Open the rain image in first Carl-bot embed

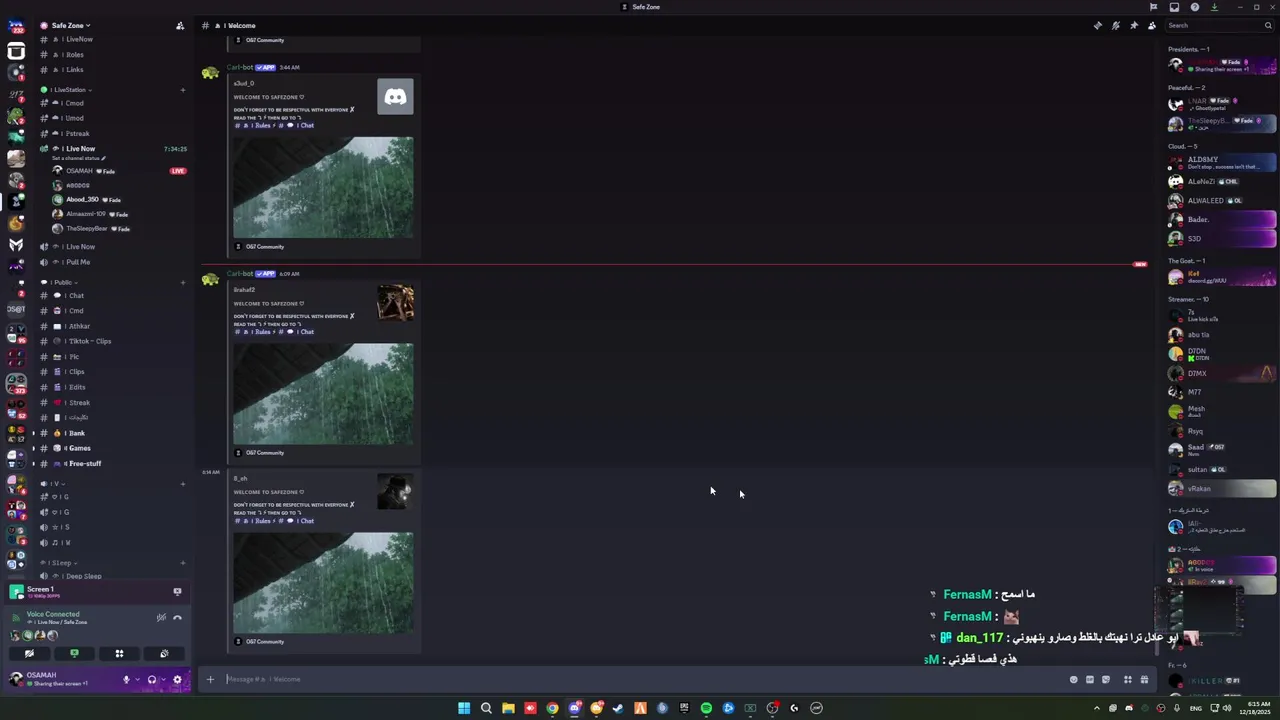pyautogui.click(x=323, y=187)
